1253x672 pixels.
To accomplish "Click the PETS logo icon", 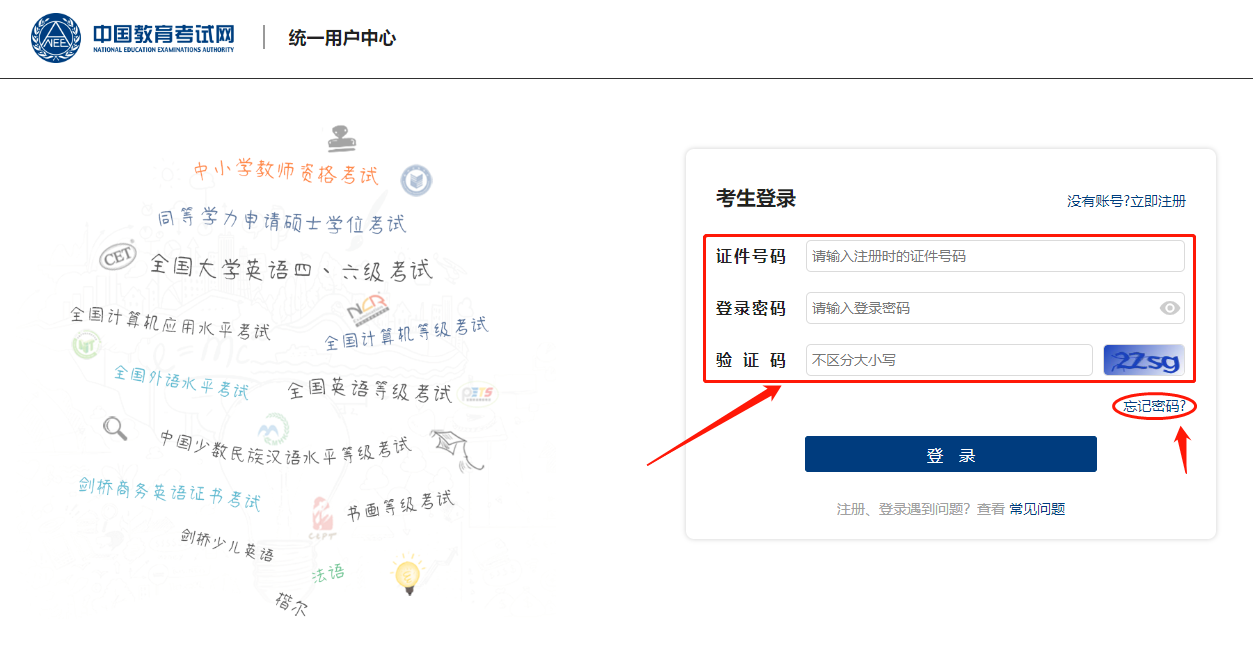I will pyautogui.click(x=477, y=393).
